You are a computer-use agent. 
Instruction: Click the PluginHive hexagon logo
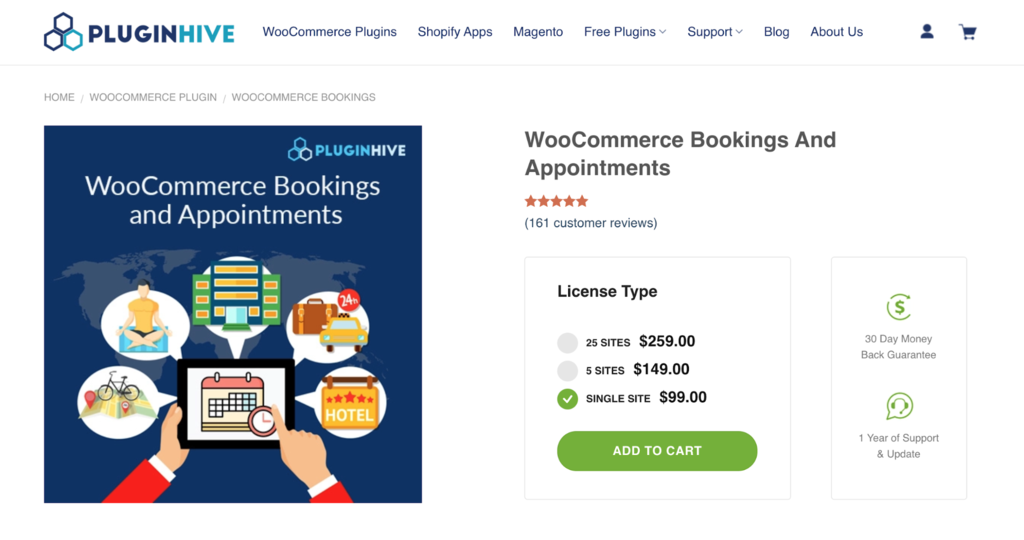pos(62,32)
